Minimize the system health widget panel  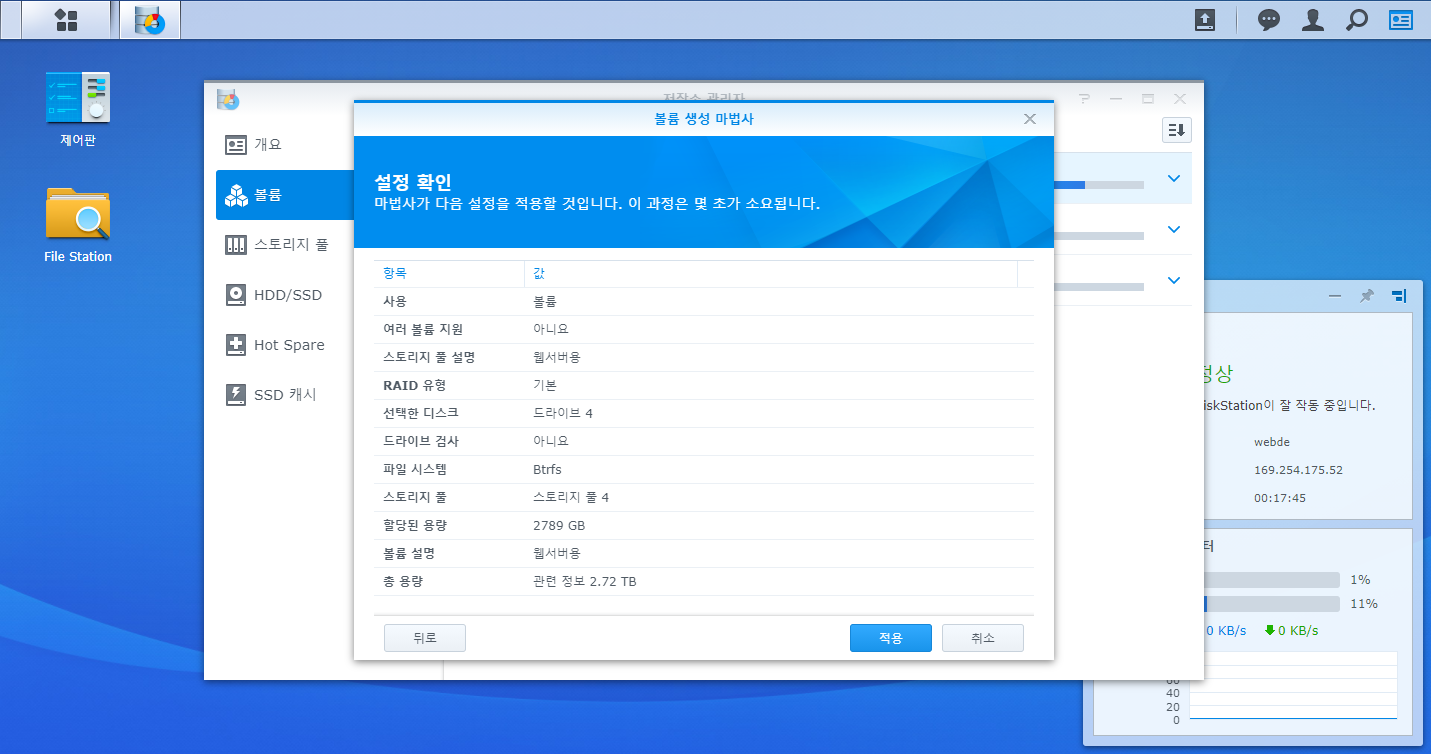(1335, 296)
